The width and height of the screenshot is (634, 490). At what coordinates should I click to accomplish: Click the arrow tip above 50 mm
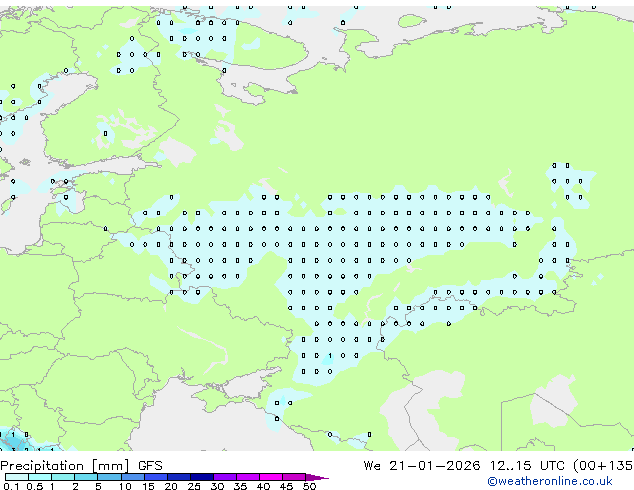coord(317,477)
